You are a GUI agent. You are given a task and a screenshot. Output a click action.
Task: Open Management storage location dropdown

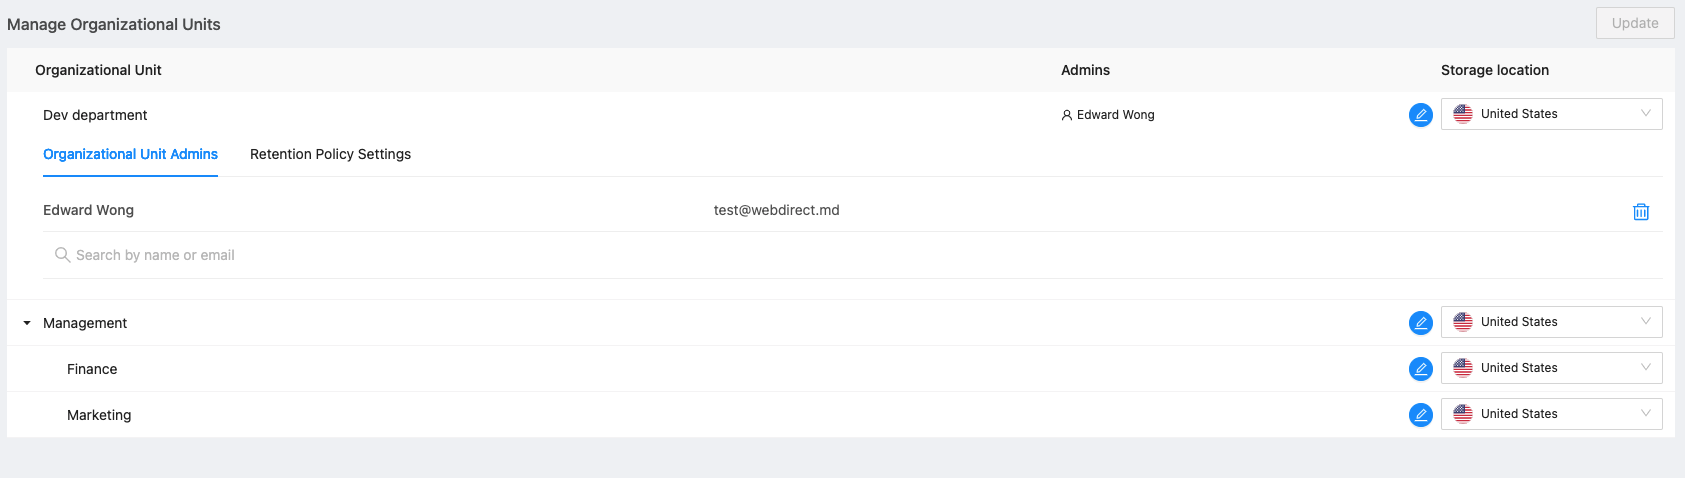point(1551,322)
